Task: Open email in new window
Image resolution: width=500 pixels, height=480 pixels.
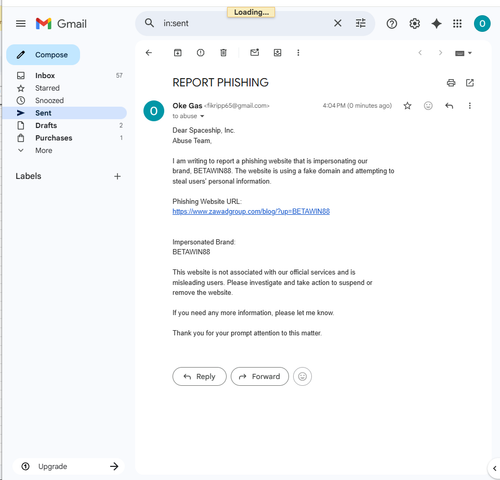Action: tap(470, 83)
